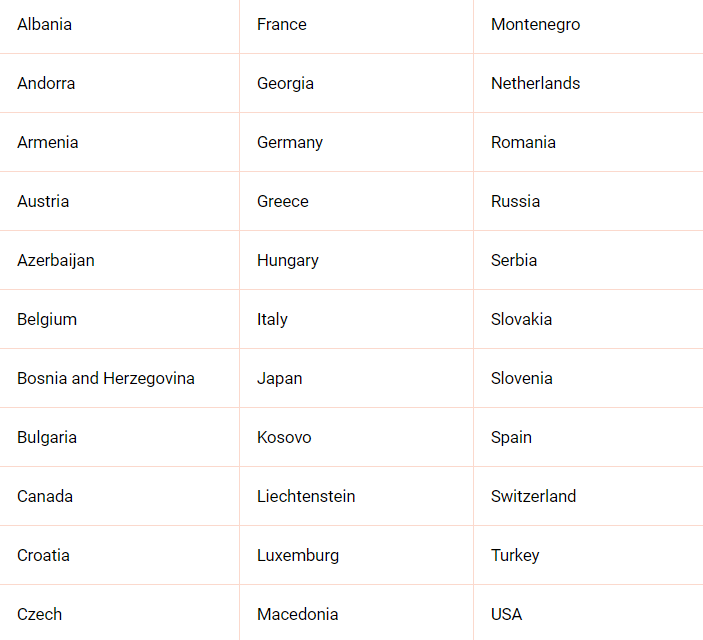Click the Luxemburg cell
Image resolution: width=703 pixels, height=640 pixels.
(x=298, y=556)
